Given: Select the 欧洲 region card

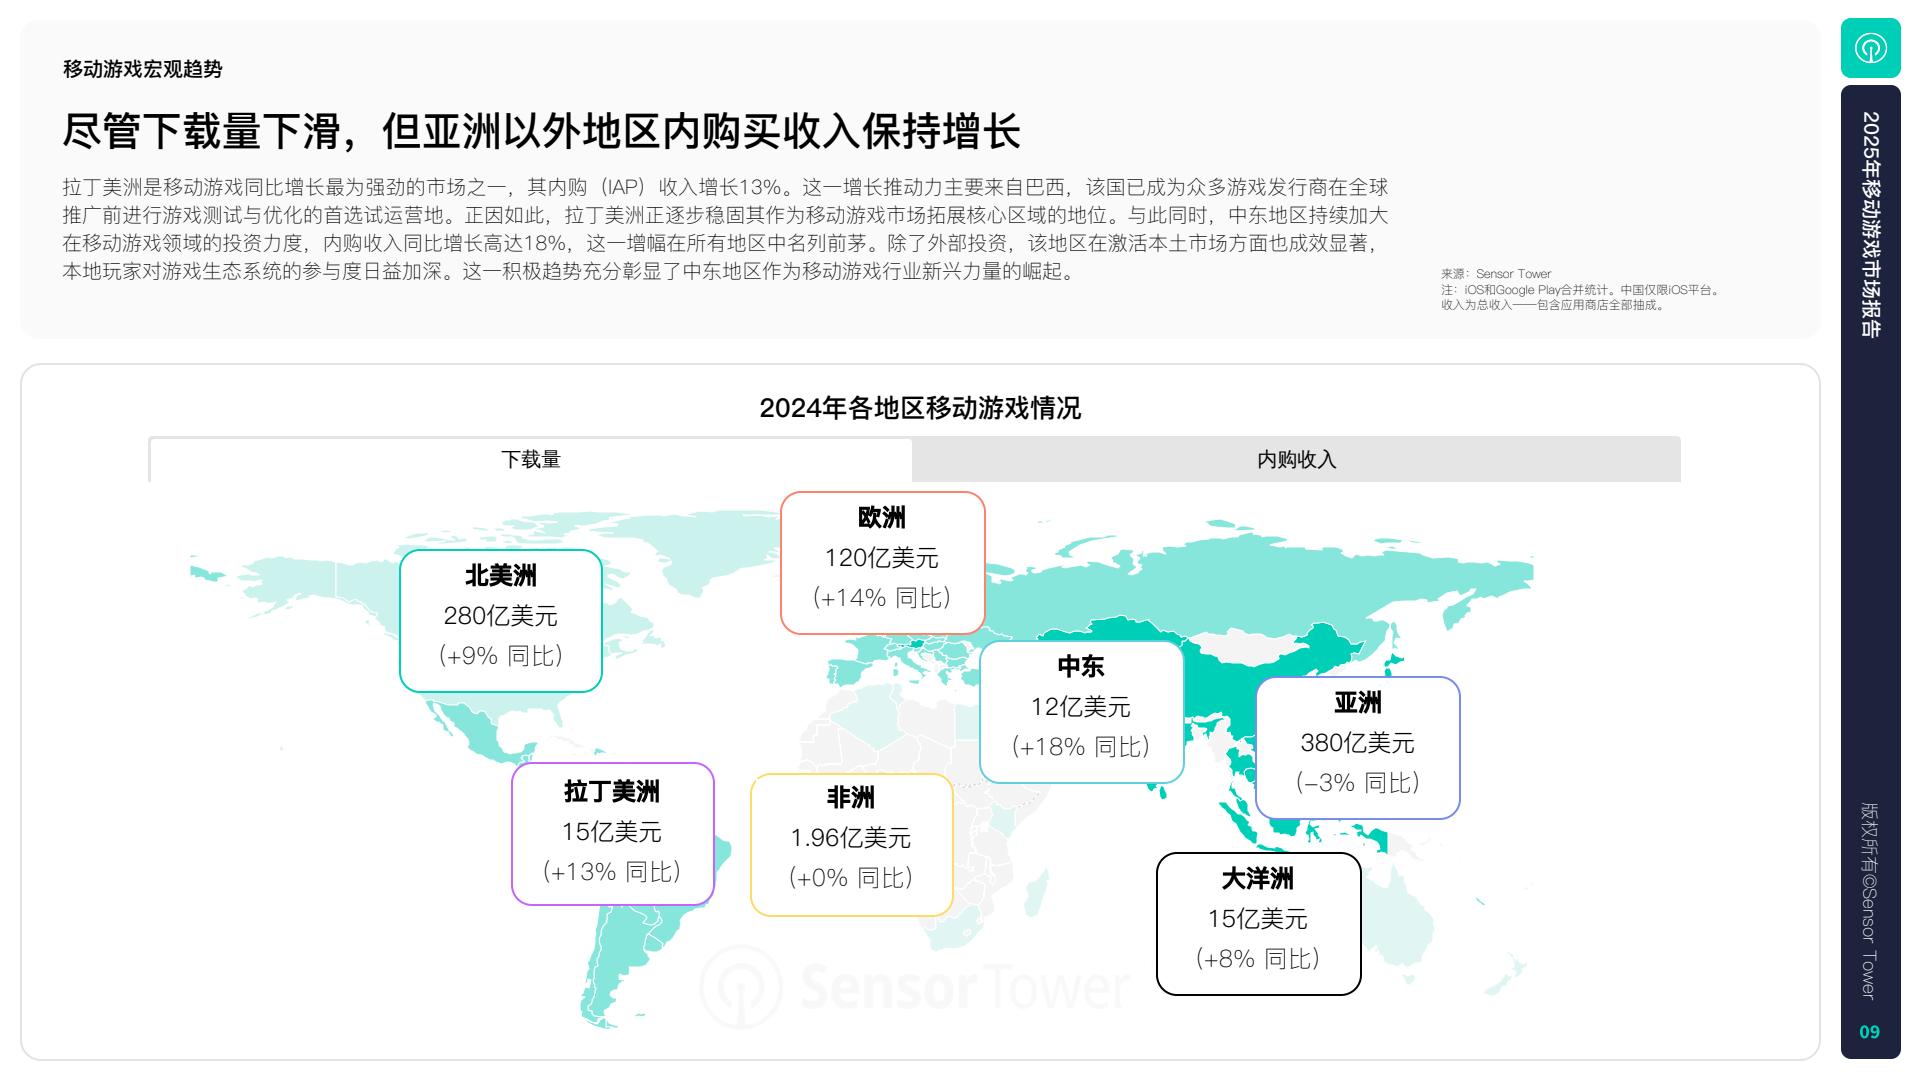Looking at the screenshot, I should (882, 562).
